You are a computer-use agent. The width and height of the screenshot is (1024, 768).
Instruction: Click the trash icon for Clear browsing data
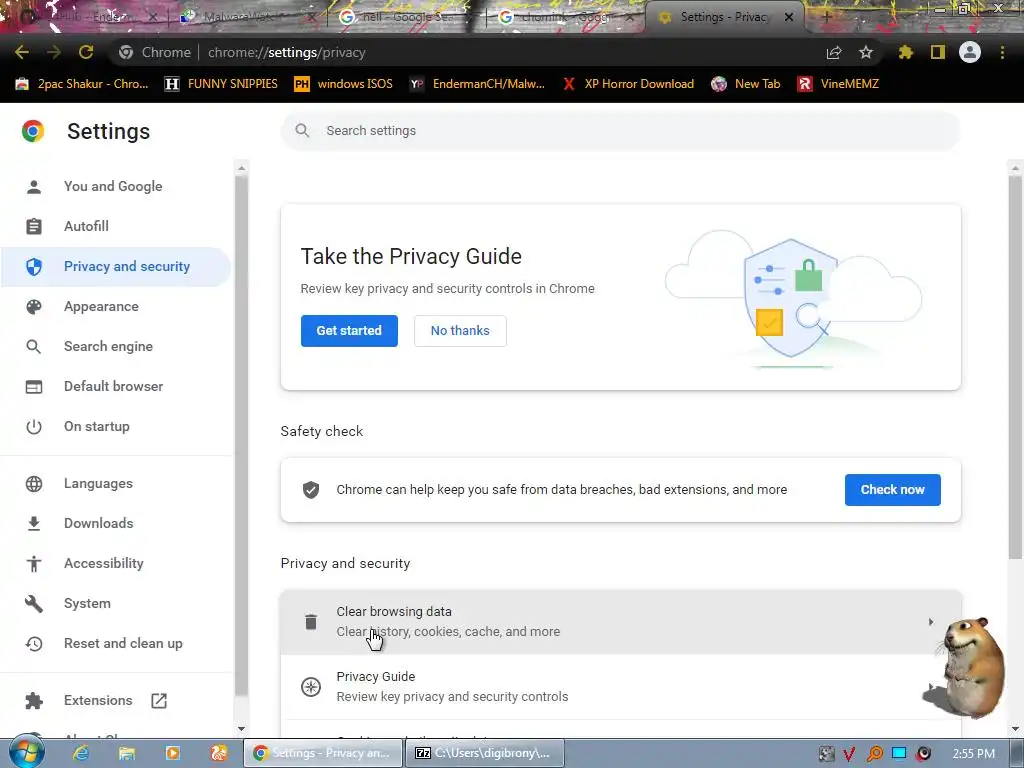[x=311, y=622]
